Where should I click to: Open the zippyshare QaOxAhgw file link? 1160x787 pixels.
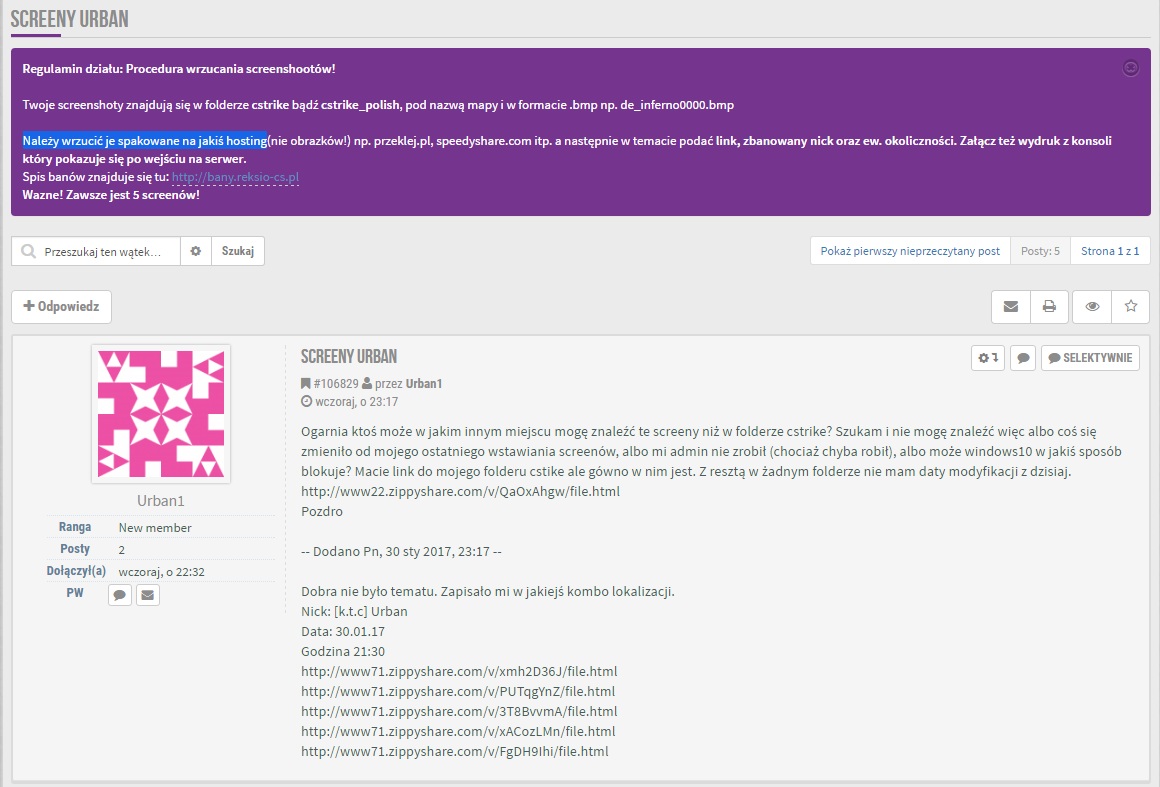[x=460, y=491]
